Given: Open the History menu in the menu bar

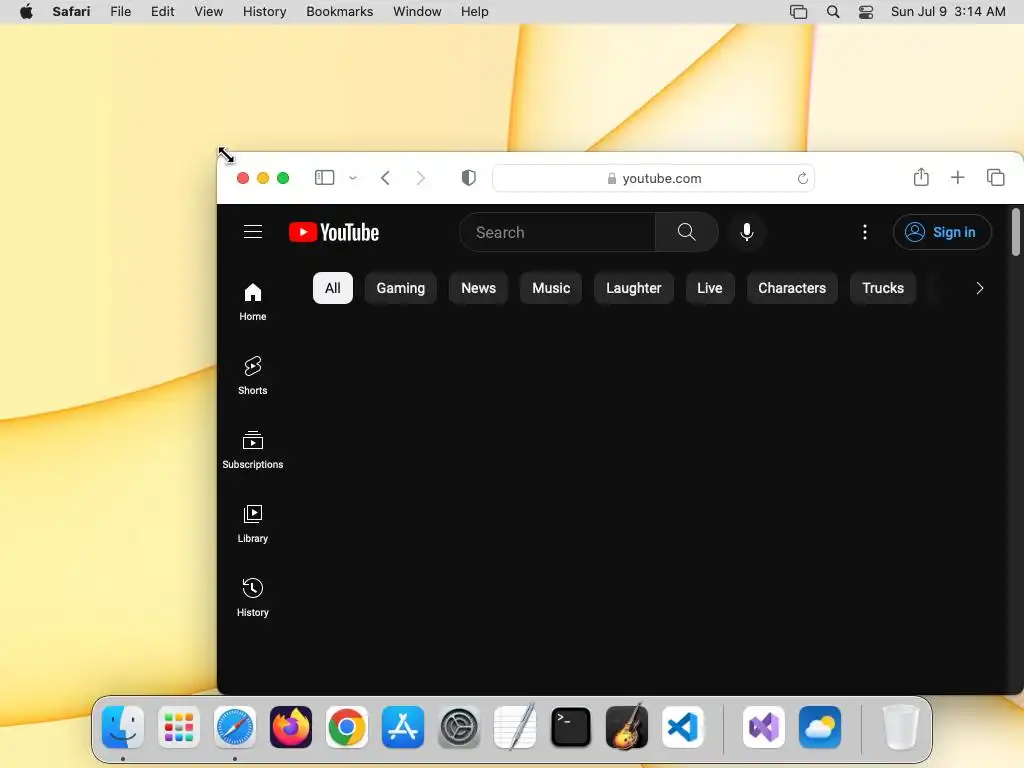Looking at the screenshot, I should pos(264,11).
